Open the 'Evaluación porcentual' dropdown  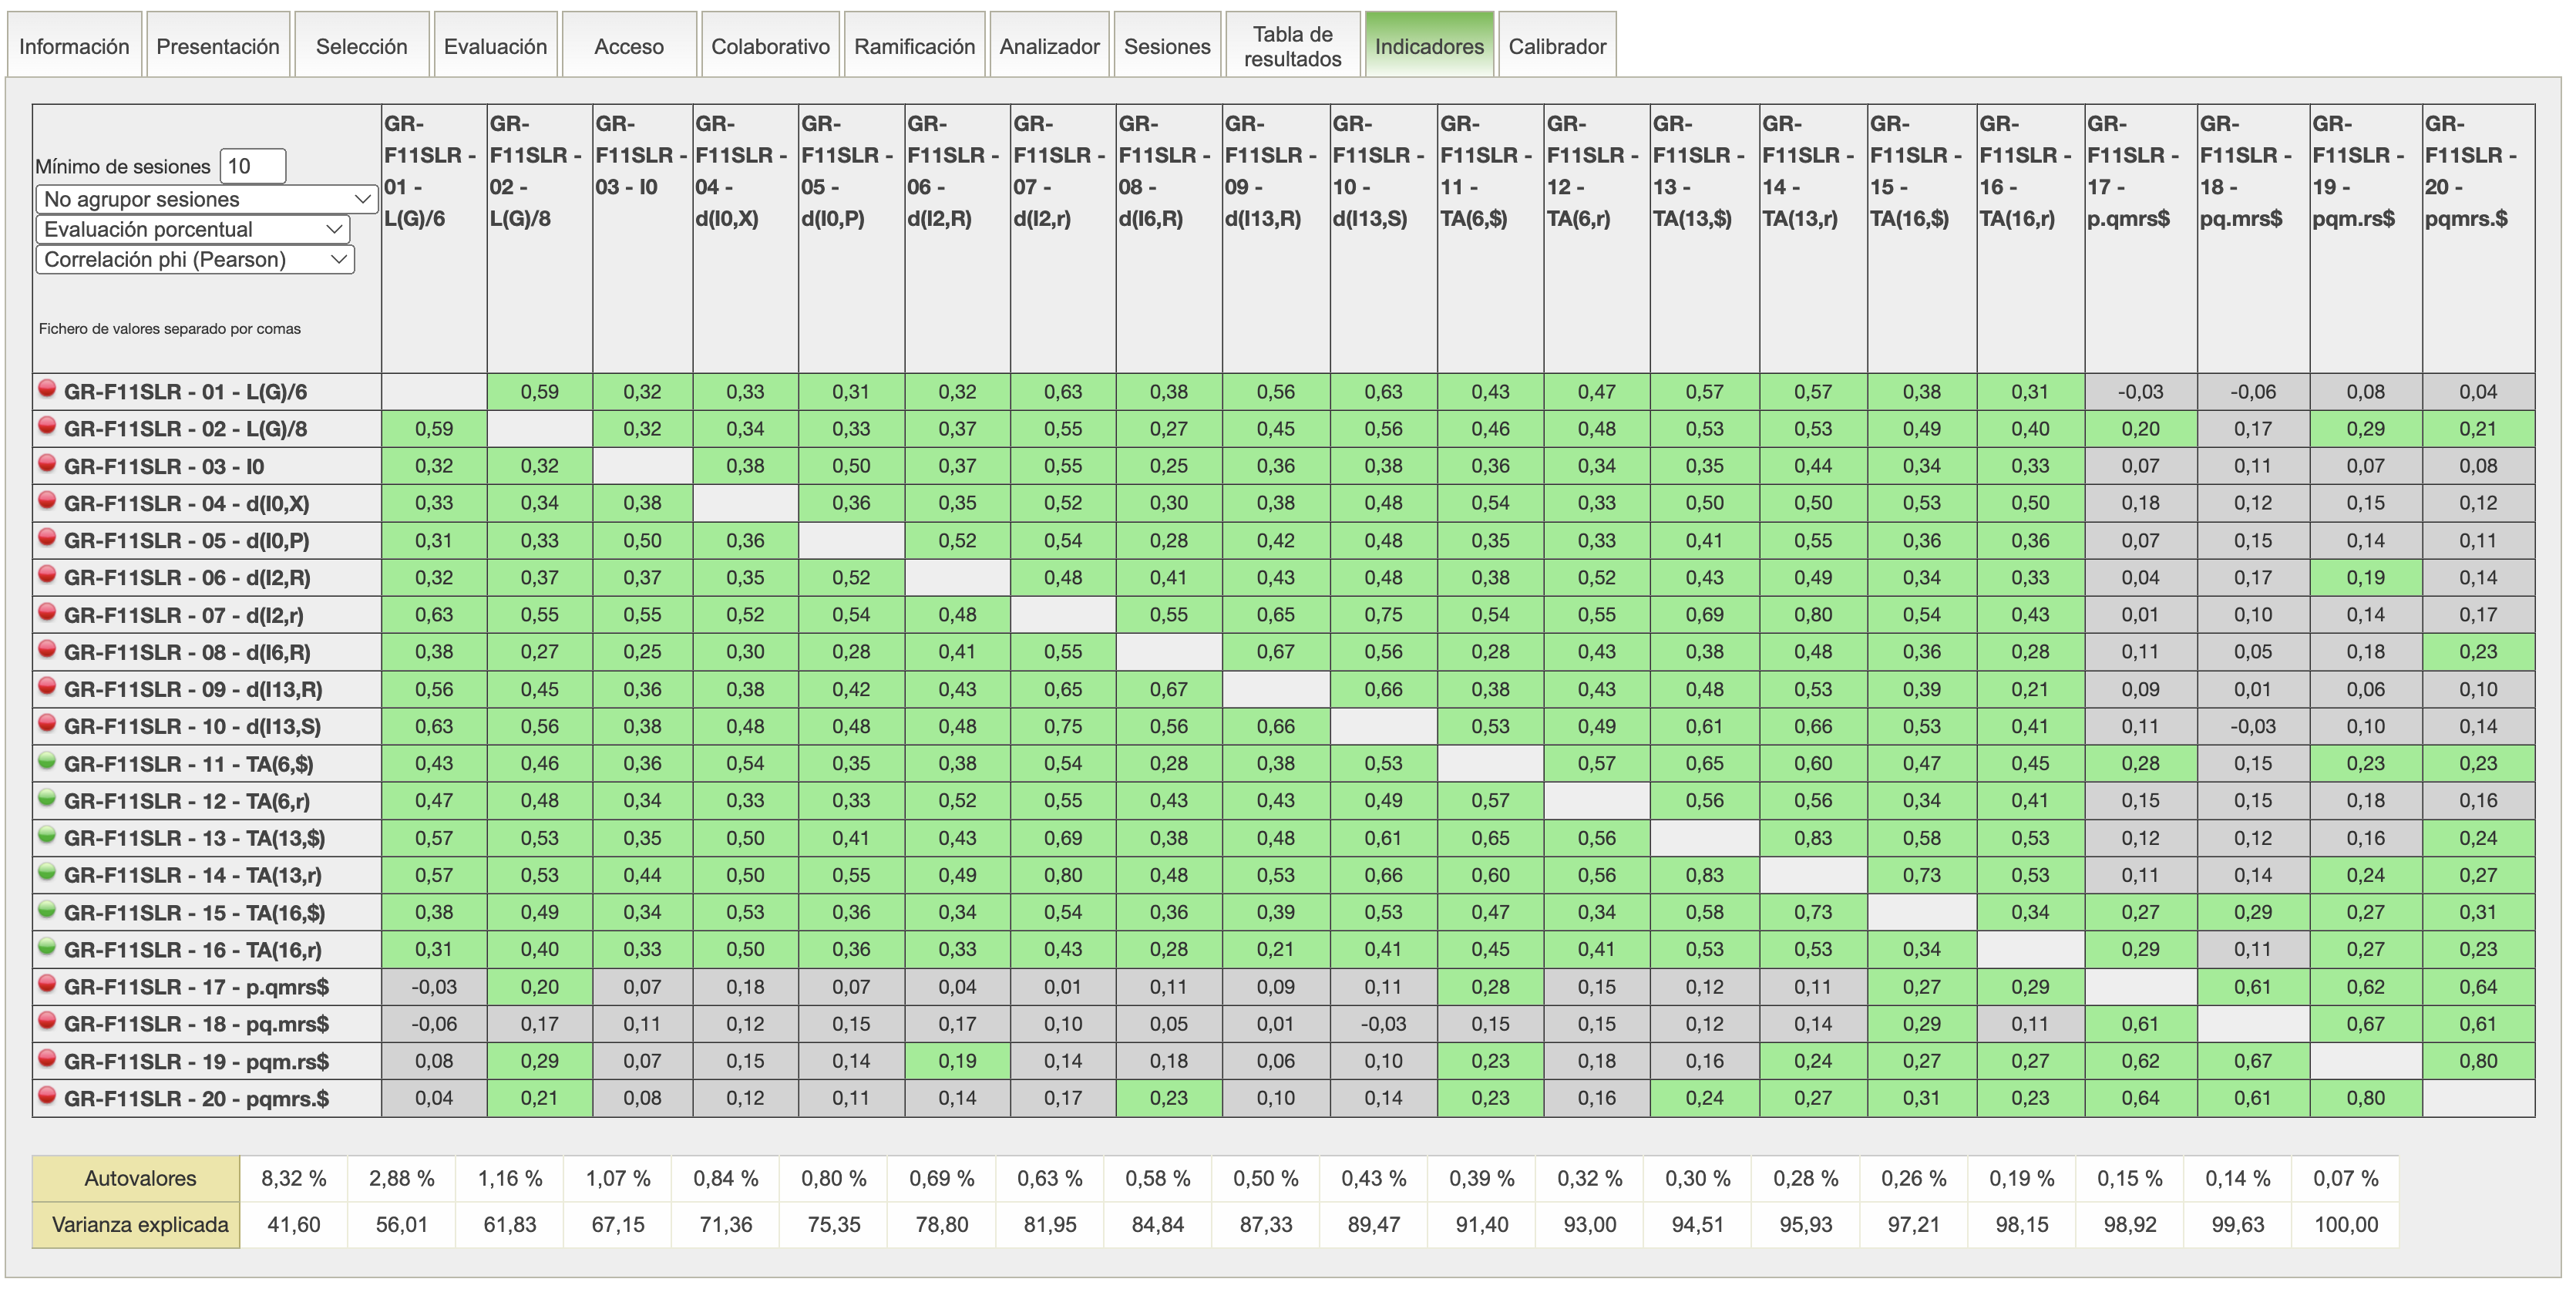pyautogui.click(x=193, y=229)
